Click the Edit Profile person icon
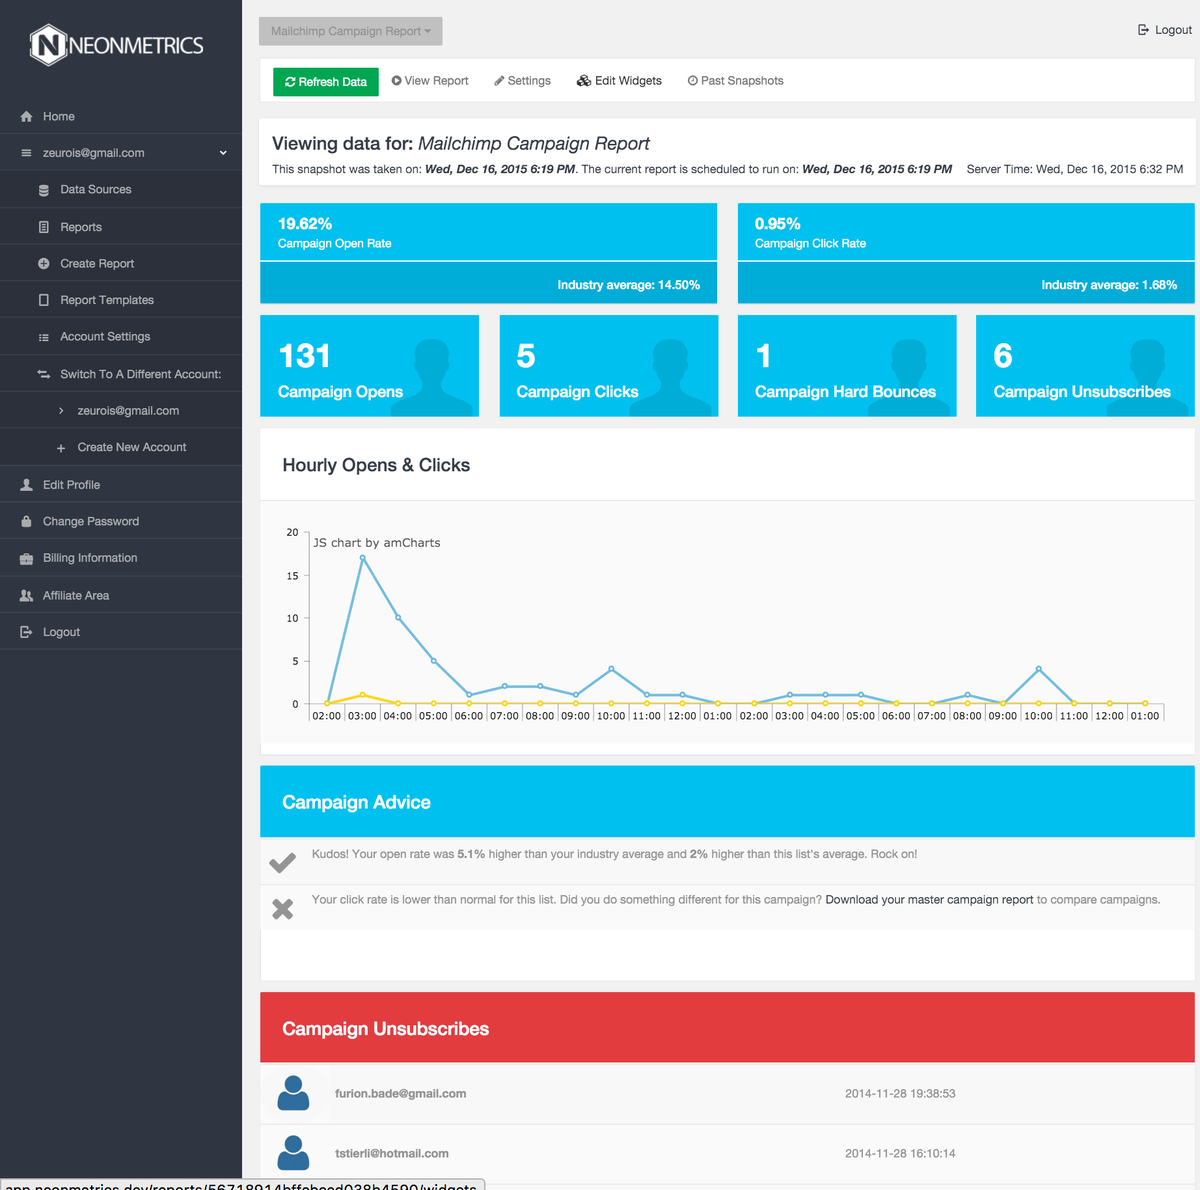 tap(27, 485)
